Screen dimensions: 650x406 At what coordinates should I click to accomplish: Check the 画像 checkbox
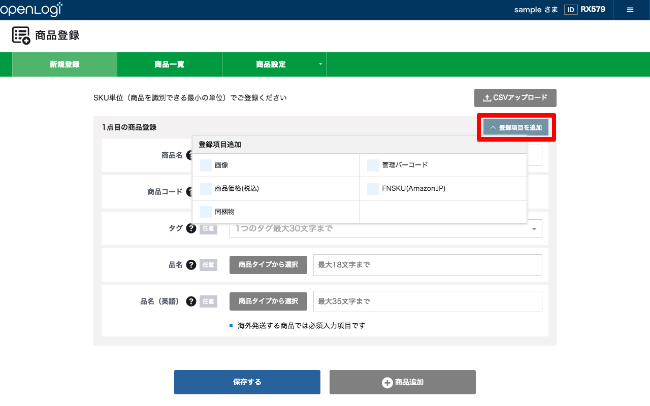coord(206,165)
